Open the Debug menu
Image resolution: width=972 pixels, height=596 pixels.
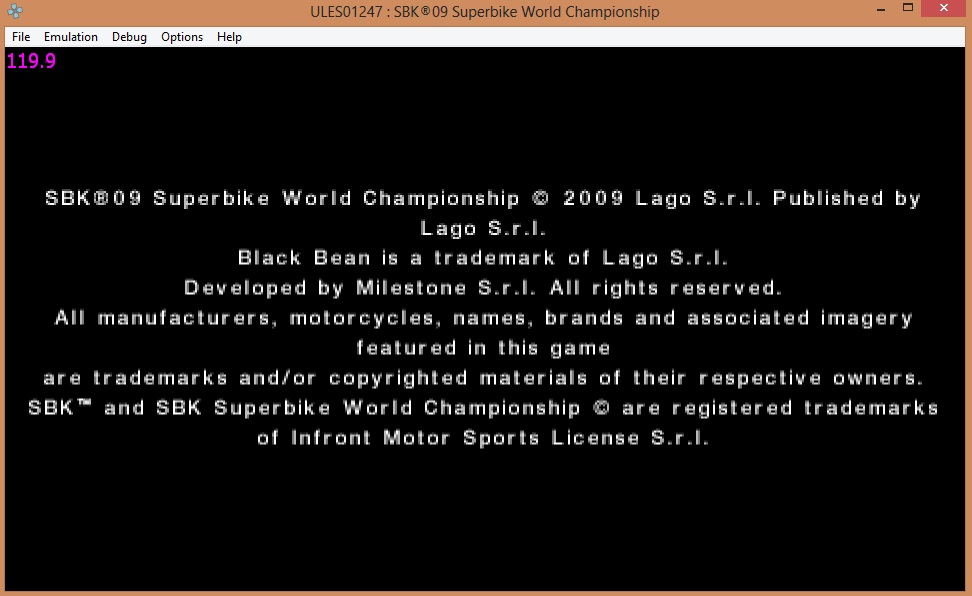point(129,37)
